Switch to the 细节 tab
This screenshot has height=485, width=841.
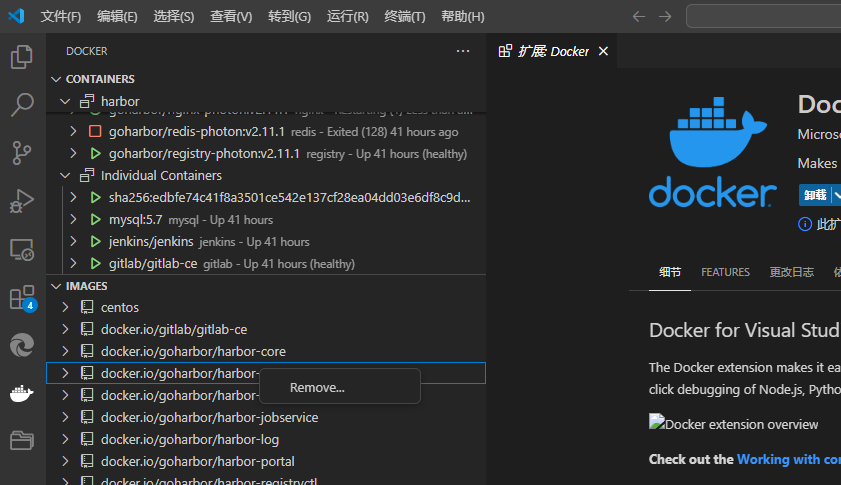coord(670,272)
